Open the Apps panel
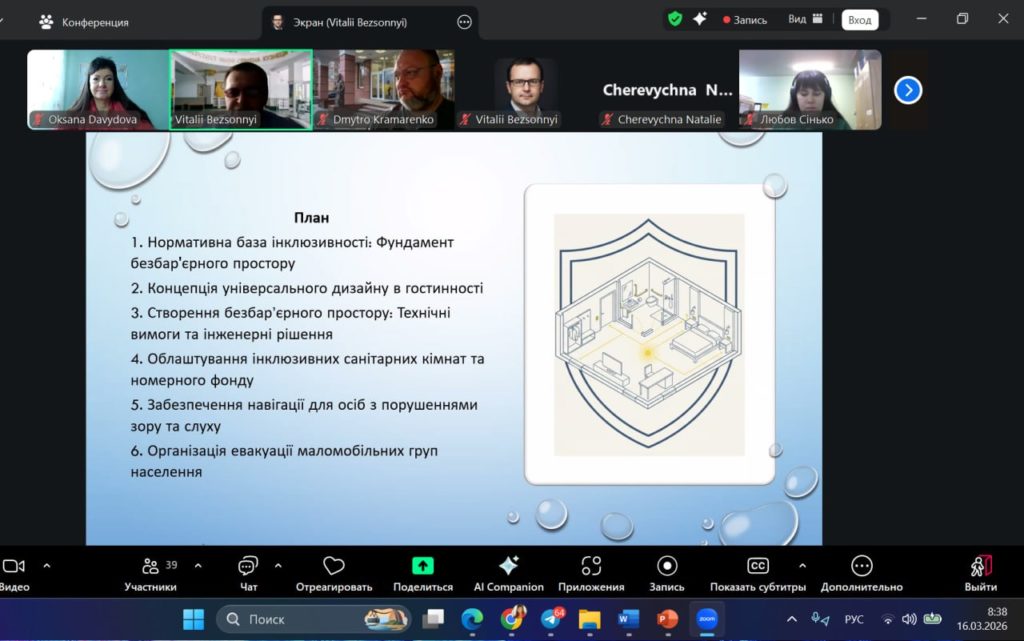 [x=591, y=573]
